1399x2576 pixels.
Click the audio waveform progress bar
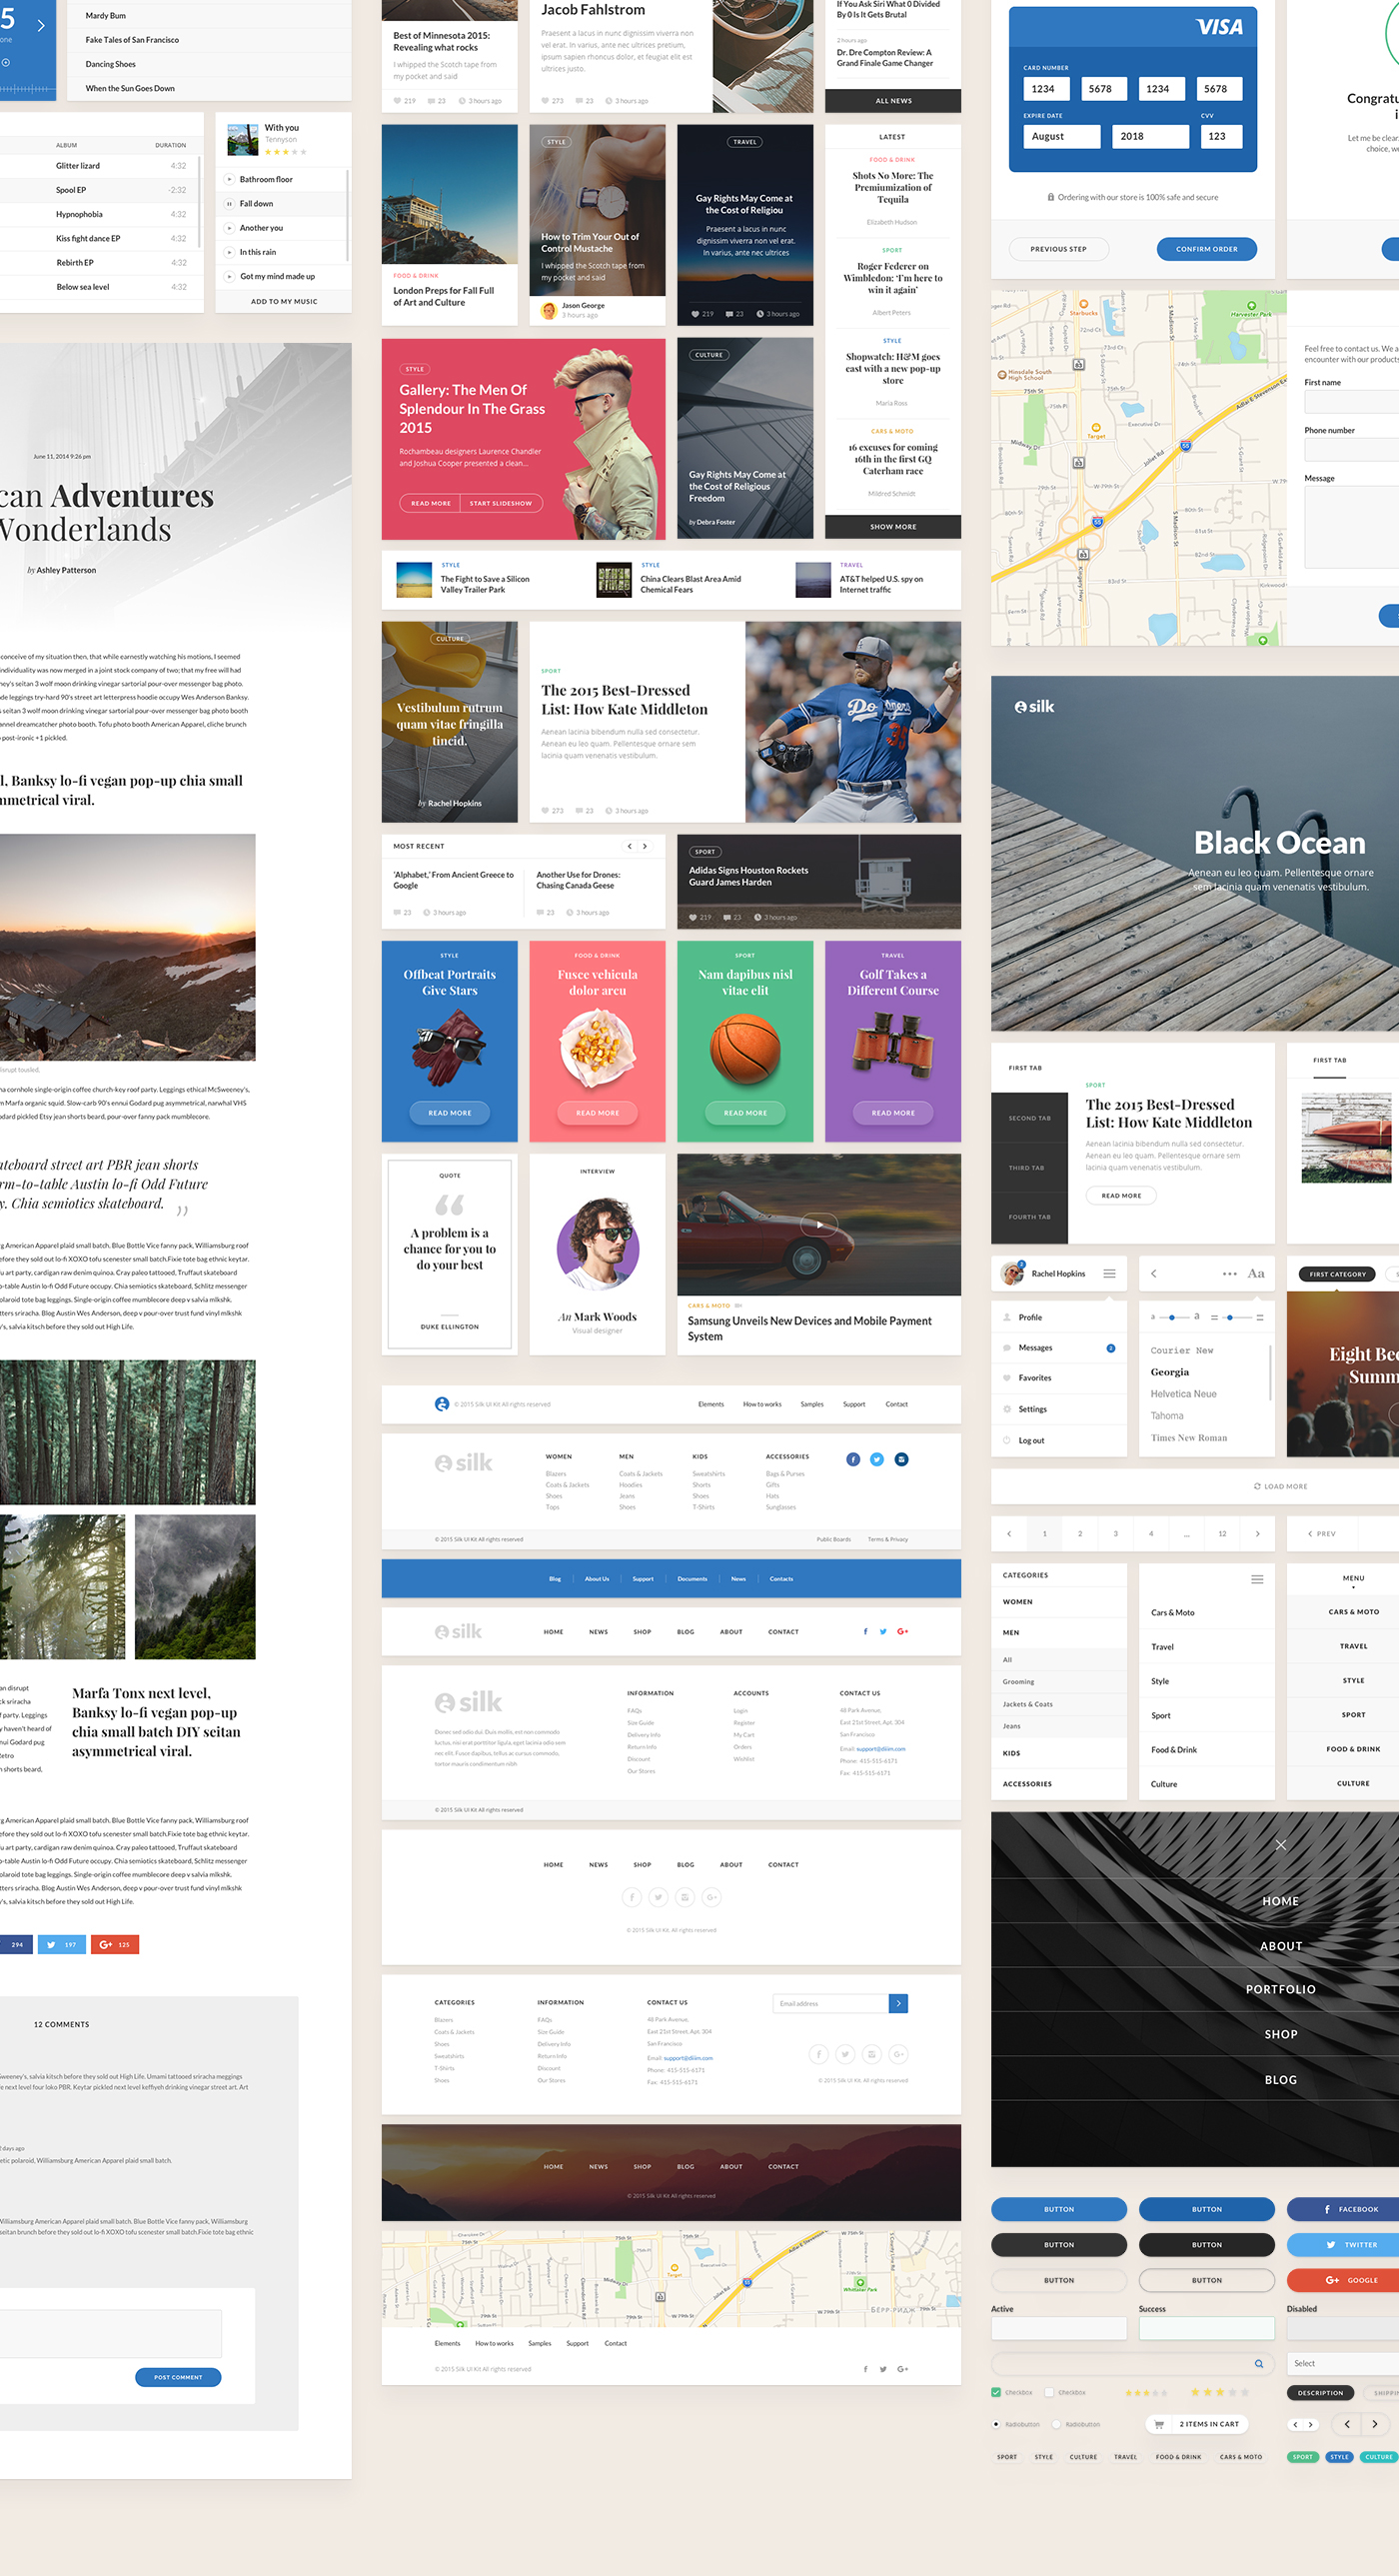click(x=27, y=89)
